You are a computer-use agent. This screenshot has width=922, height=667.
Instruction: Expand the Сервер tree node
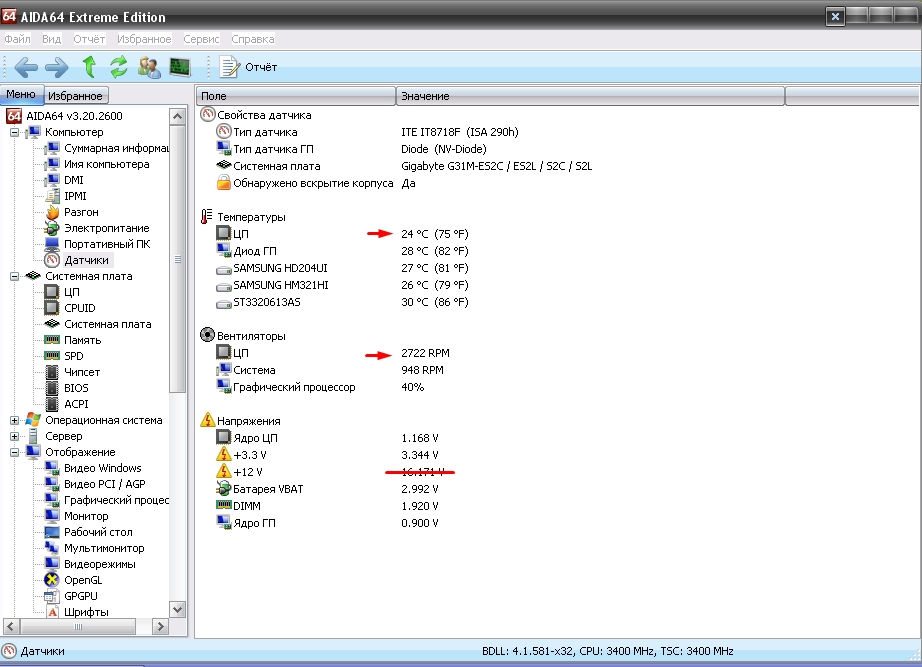coord(14,436)
